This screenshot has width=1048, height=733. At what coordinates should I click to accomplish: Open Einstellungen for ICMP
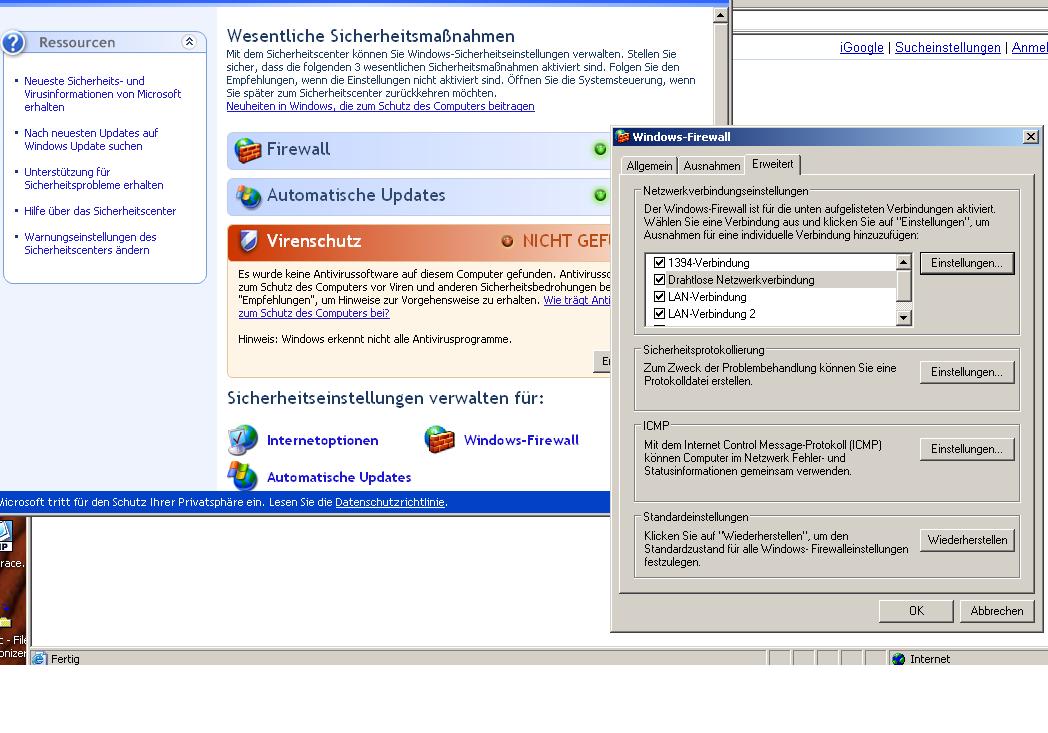pos(966,449)
